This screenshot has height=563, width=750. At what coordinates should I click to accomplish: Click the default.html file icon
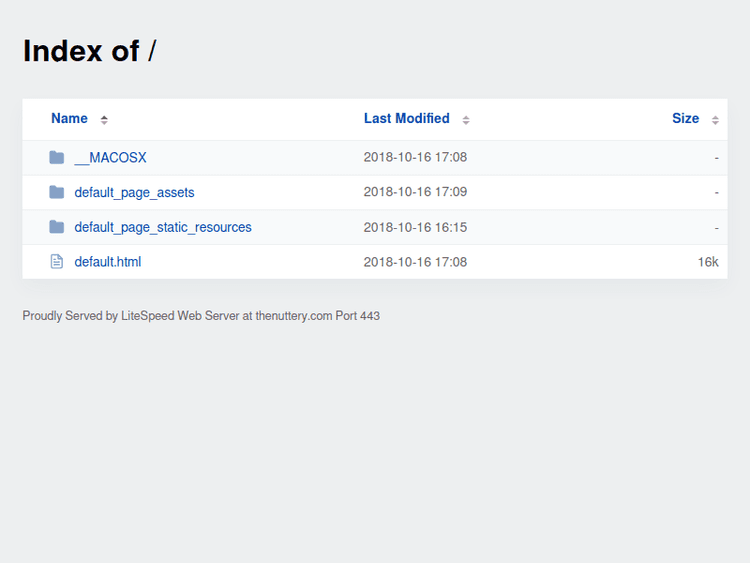click(x=57, y=262)
